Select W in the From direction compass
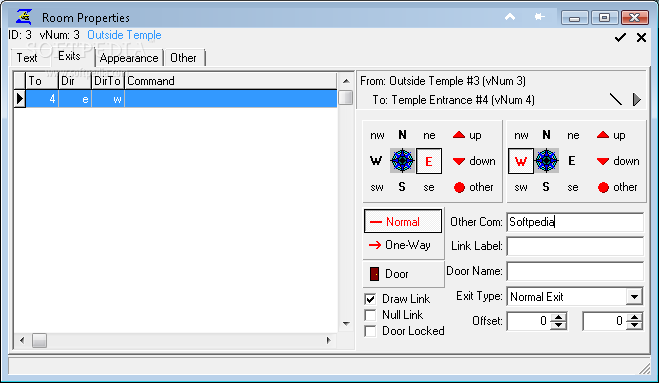This screenshot has height=383, width=659. click(x=376, y=161)
